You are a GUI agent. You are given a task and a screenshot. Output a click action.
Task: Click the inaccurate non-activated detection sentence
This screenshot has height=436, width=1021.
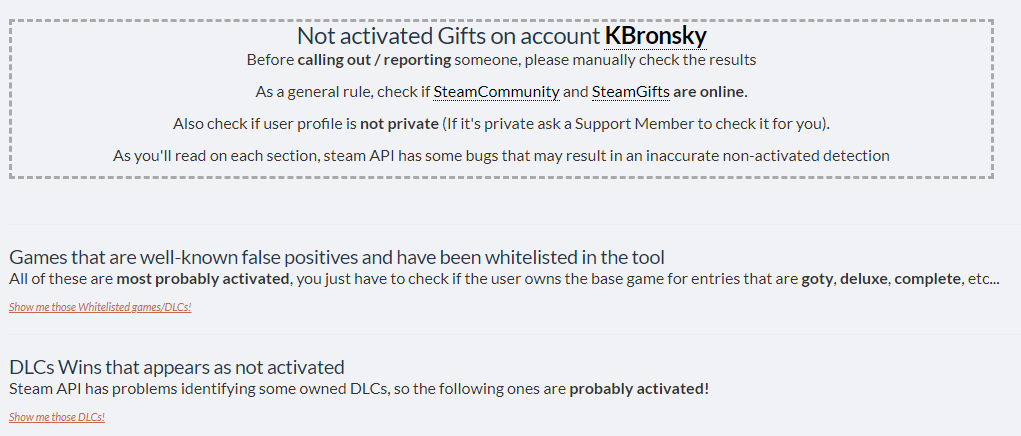click(501, 156)
